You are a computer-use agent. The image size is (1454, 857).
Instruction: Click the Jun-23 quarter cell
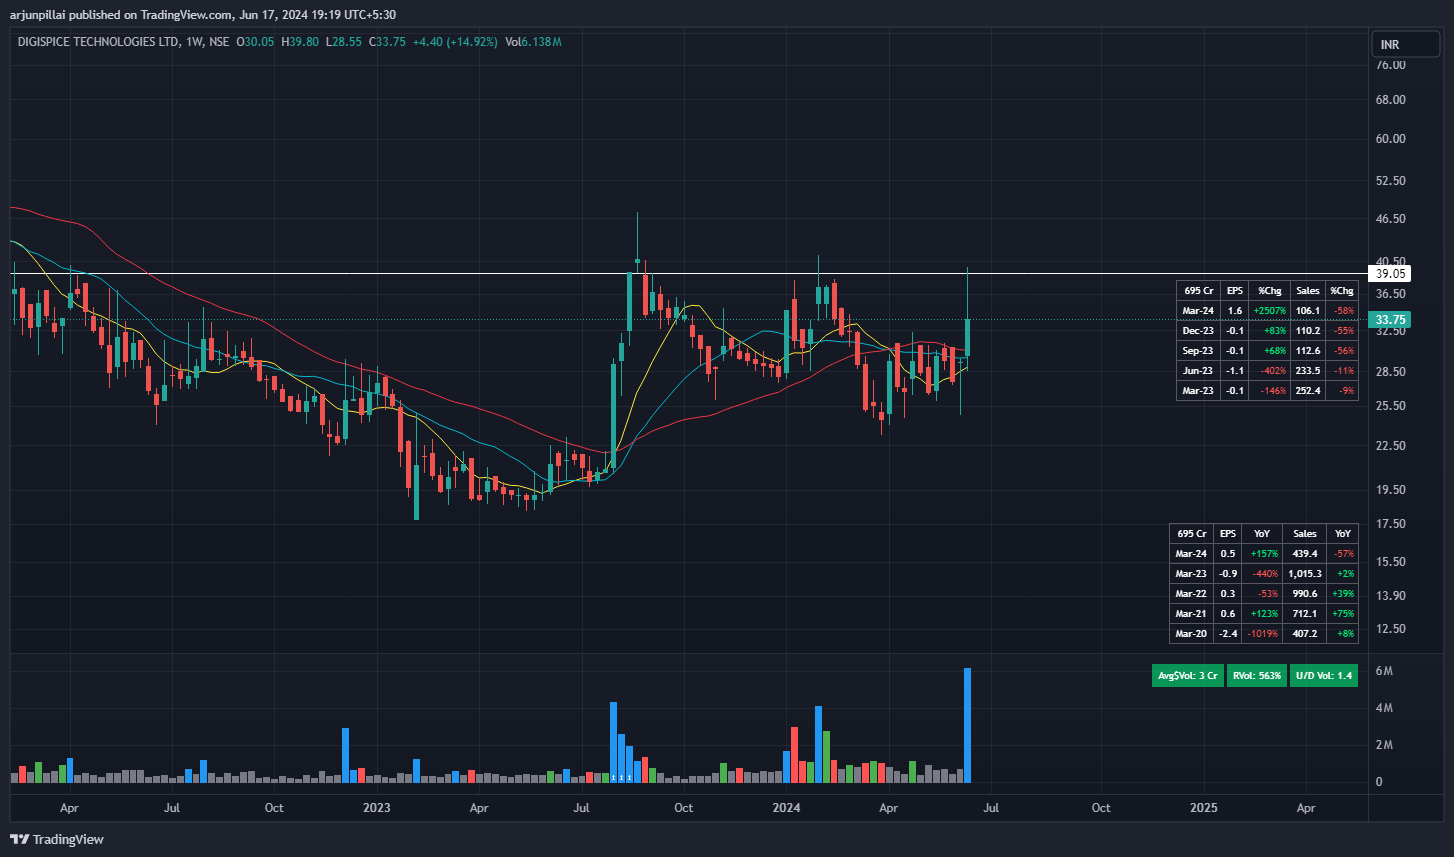[1198, 371]
